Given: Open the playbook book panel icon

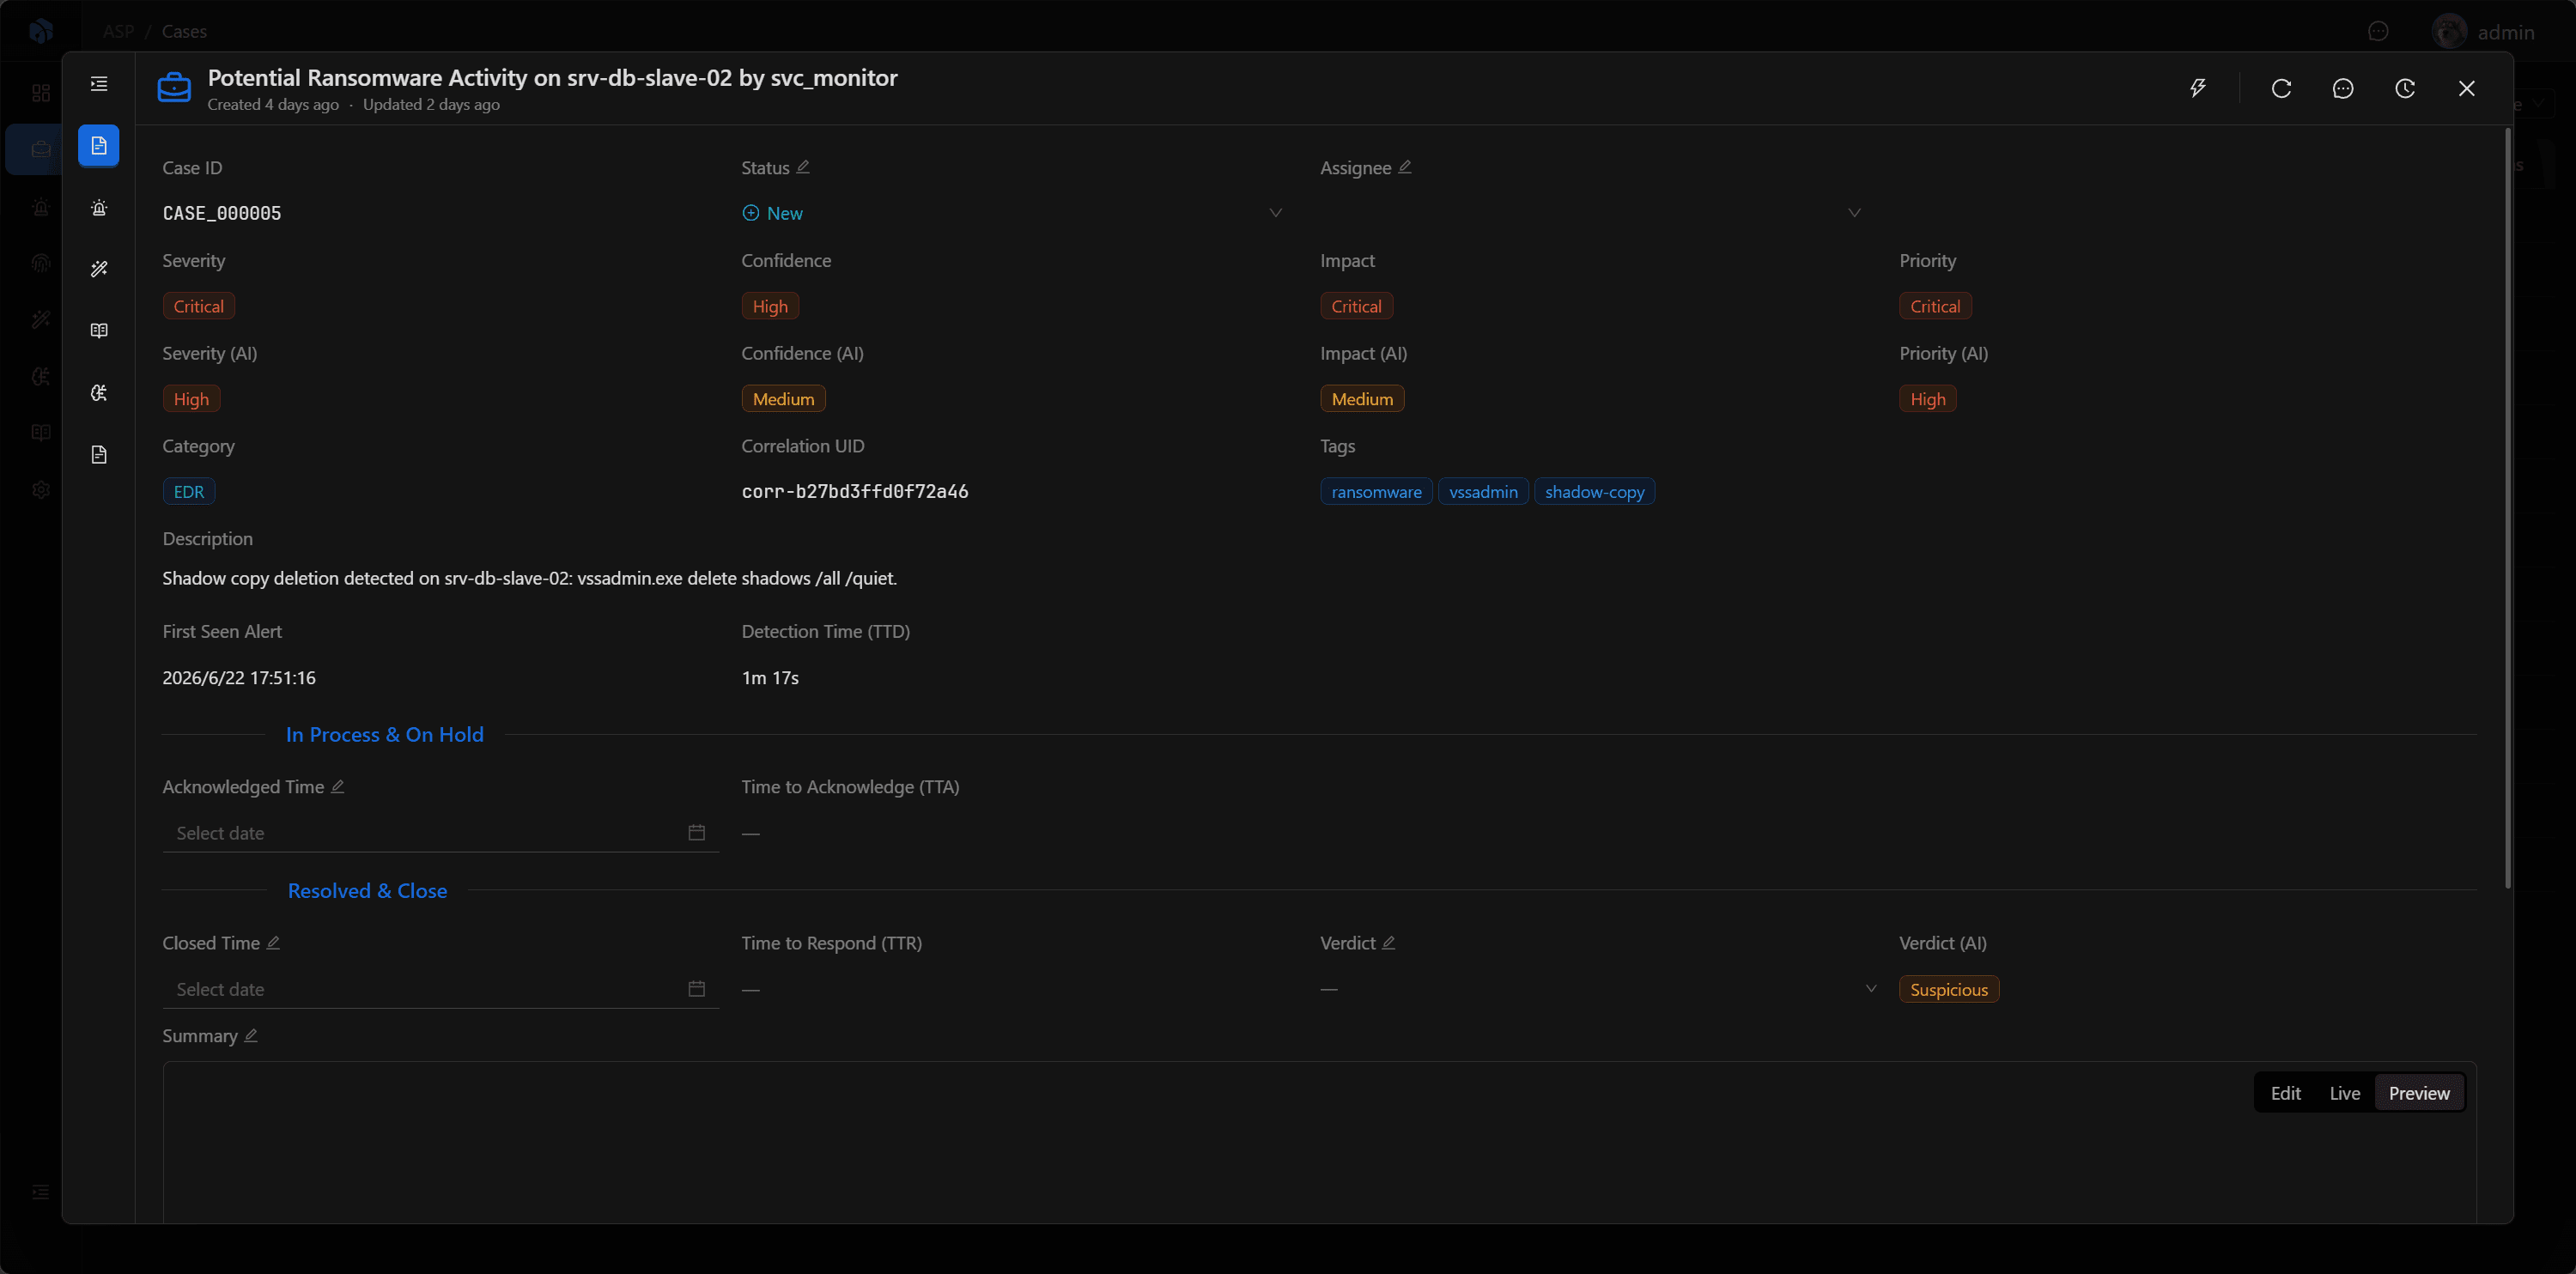Looking at the screenshot, I should pyautogui.click(x=99, y=331).
